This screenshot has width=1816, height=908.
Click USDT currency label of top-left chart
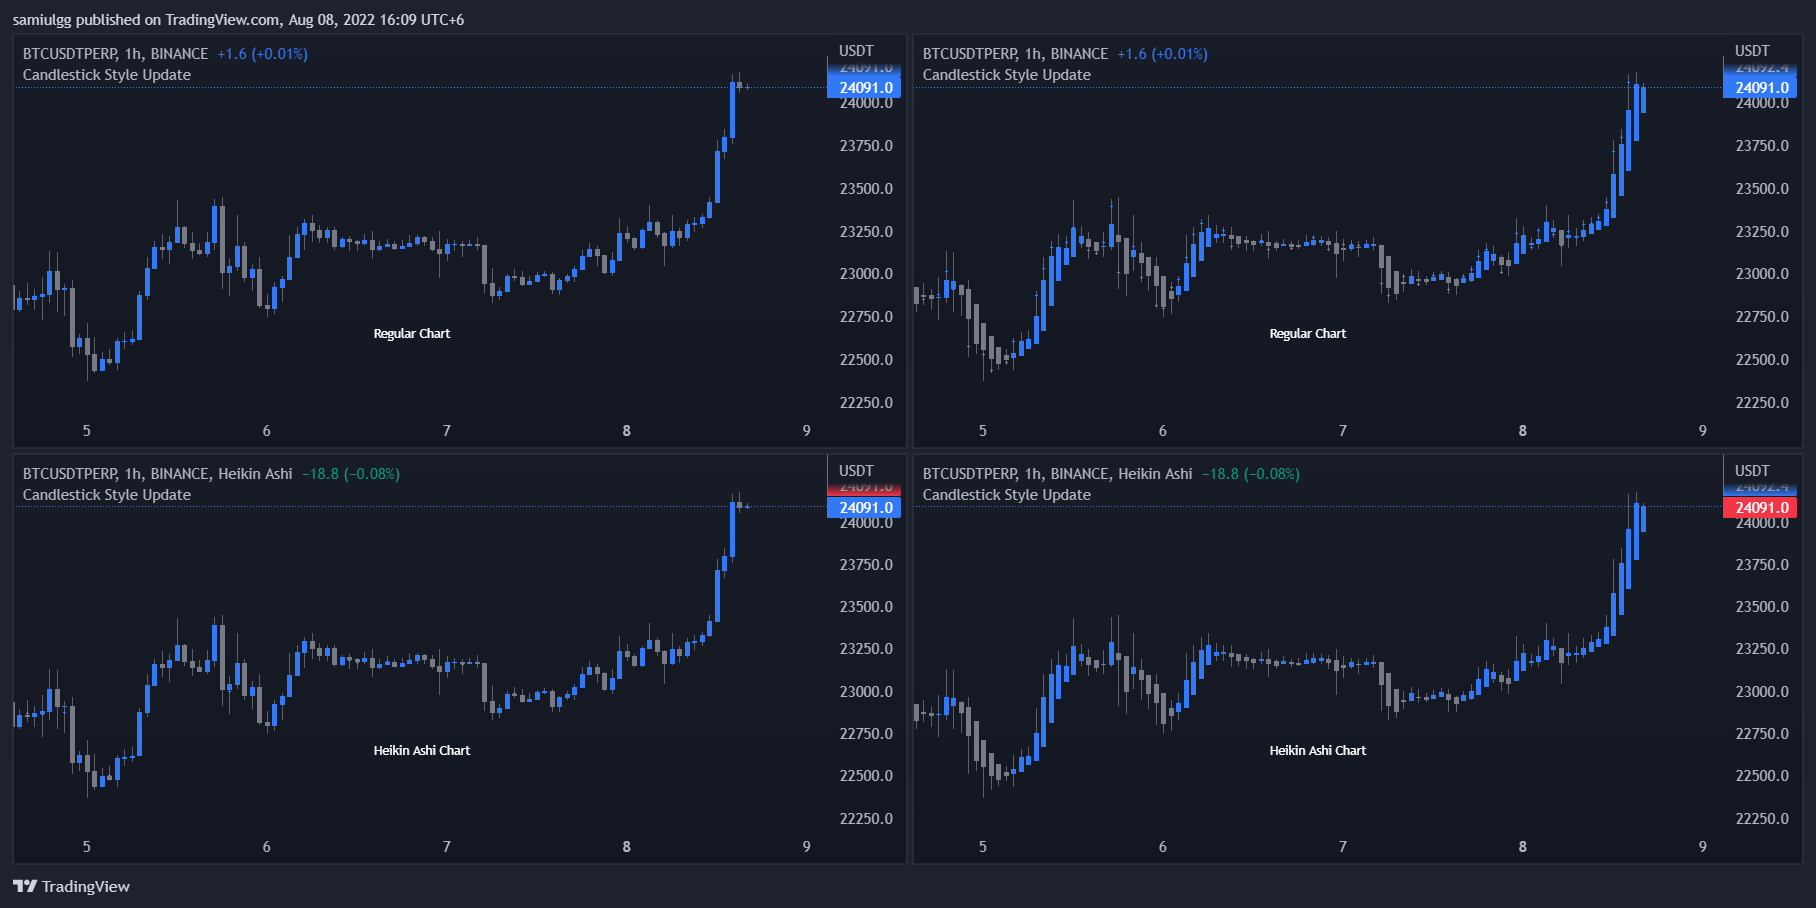pyautogui.click(x=856, y=51)
